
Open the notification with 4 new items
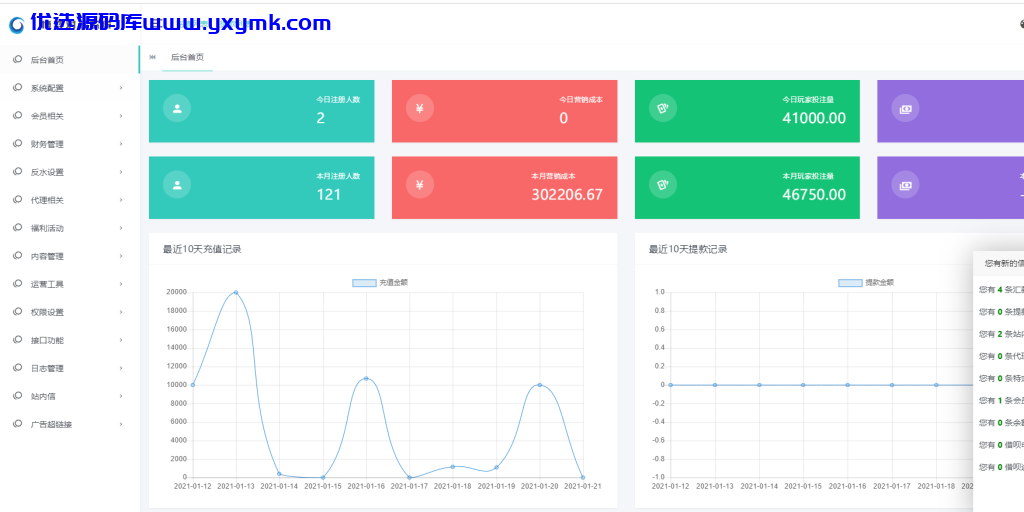pyautogui.click(x=1001, y=289)
